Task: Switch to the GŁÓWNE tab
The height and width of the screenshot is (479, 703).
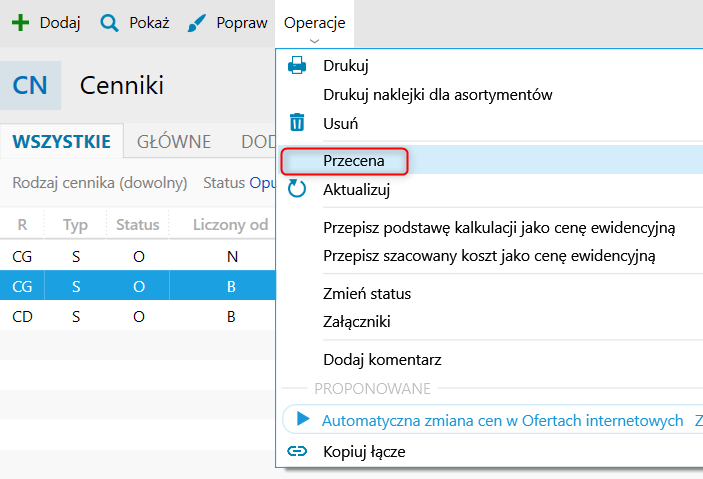Action: coord(174,141)
